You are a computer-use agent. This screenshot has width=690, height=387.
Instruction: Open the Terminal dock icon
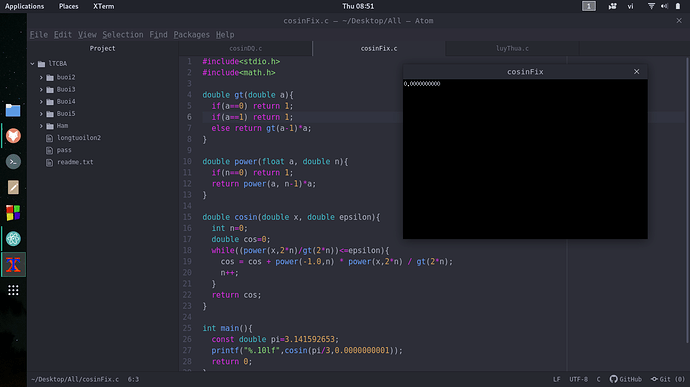(x=13, y=162)
